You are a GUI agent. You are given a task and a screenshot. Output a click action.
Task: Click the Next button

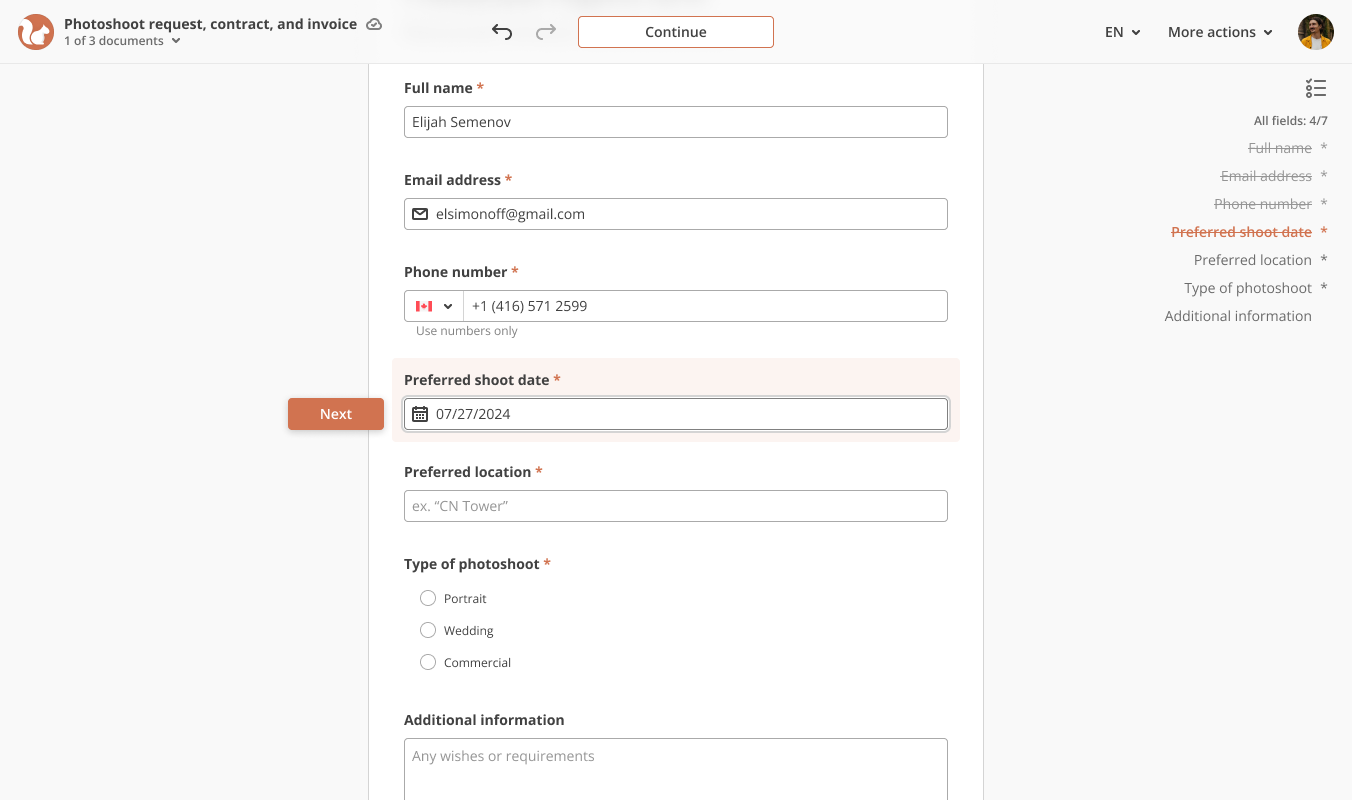(336, 414)
